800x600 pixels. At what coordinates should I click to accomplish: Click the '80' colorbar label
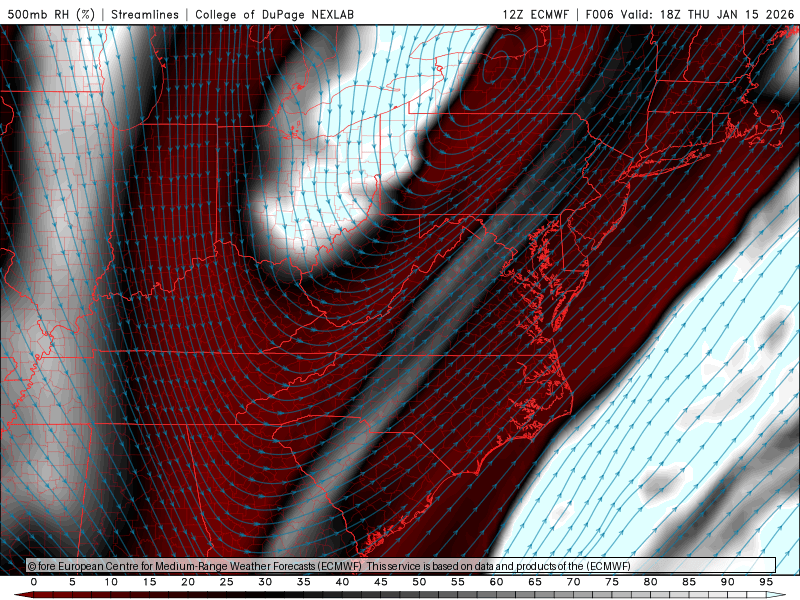click(651, 582)
